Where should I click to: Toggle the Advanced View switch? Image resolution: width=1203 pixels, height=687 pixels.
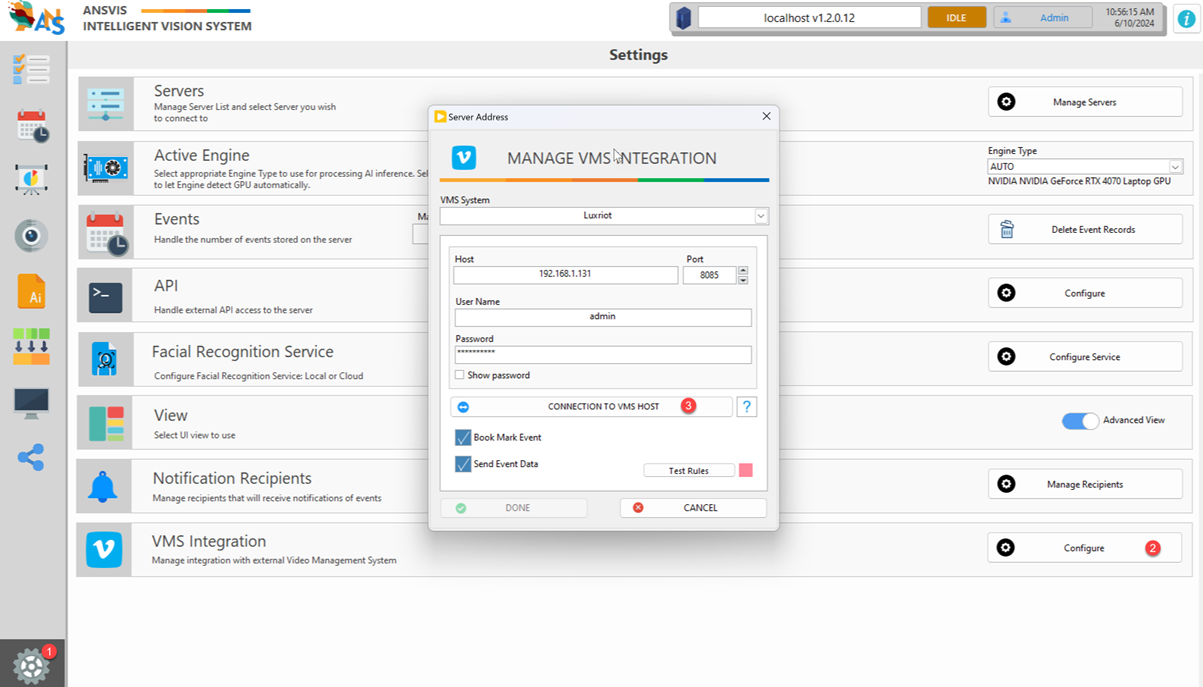(x=1080, y=421)
